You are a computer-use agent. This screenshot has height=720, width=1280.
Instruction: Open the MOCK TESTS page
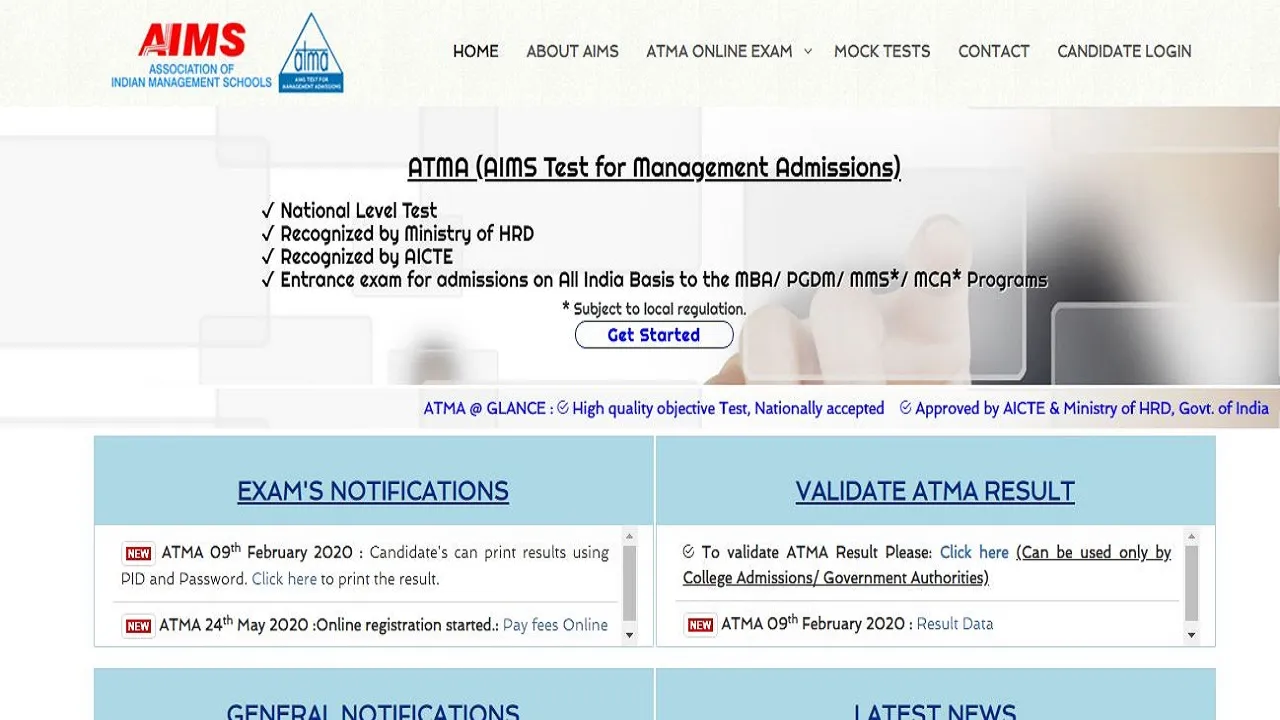point(882,51)
